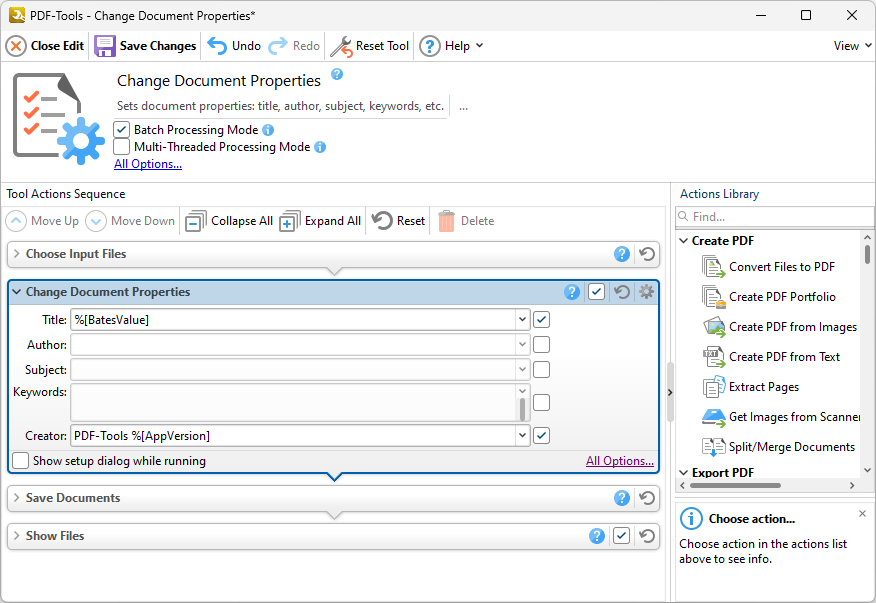The image size is (876, 603).
Task: Click the ellipsis to edit tool description
Action: [463, 106]
